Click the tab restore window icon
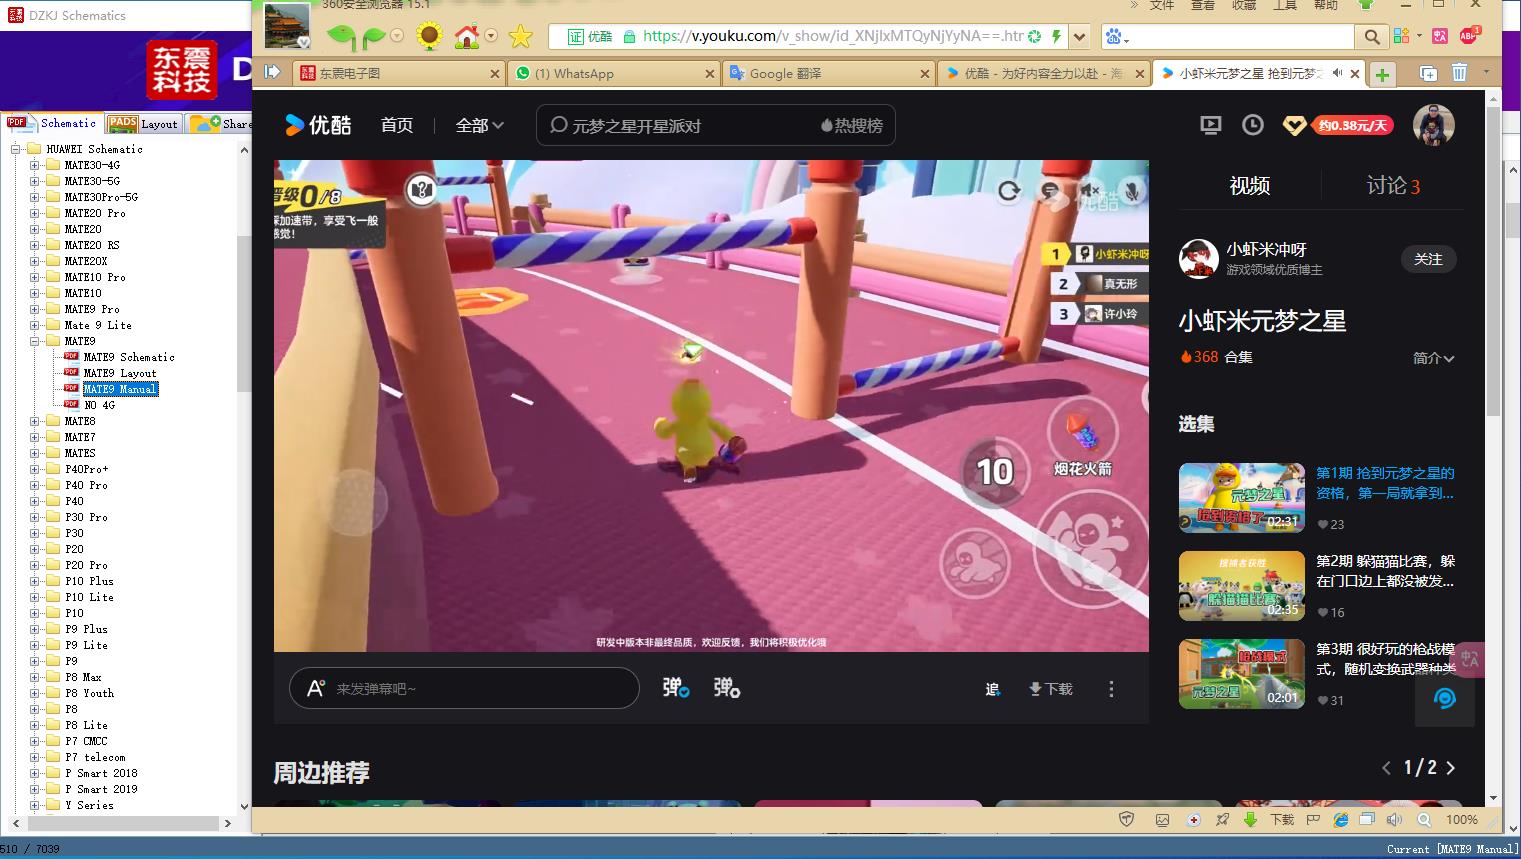The image size is (1521, 859). 1428,73
